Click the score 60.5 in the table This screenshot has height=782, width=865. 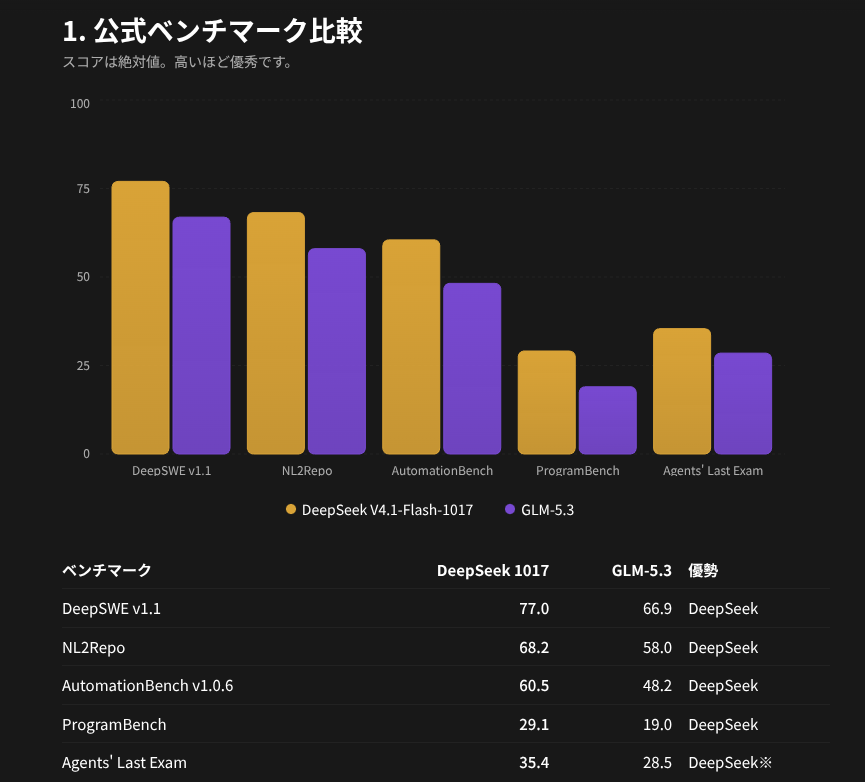pos(534,685)
